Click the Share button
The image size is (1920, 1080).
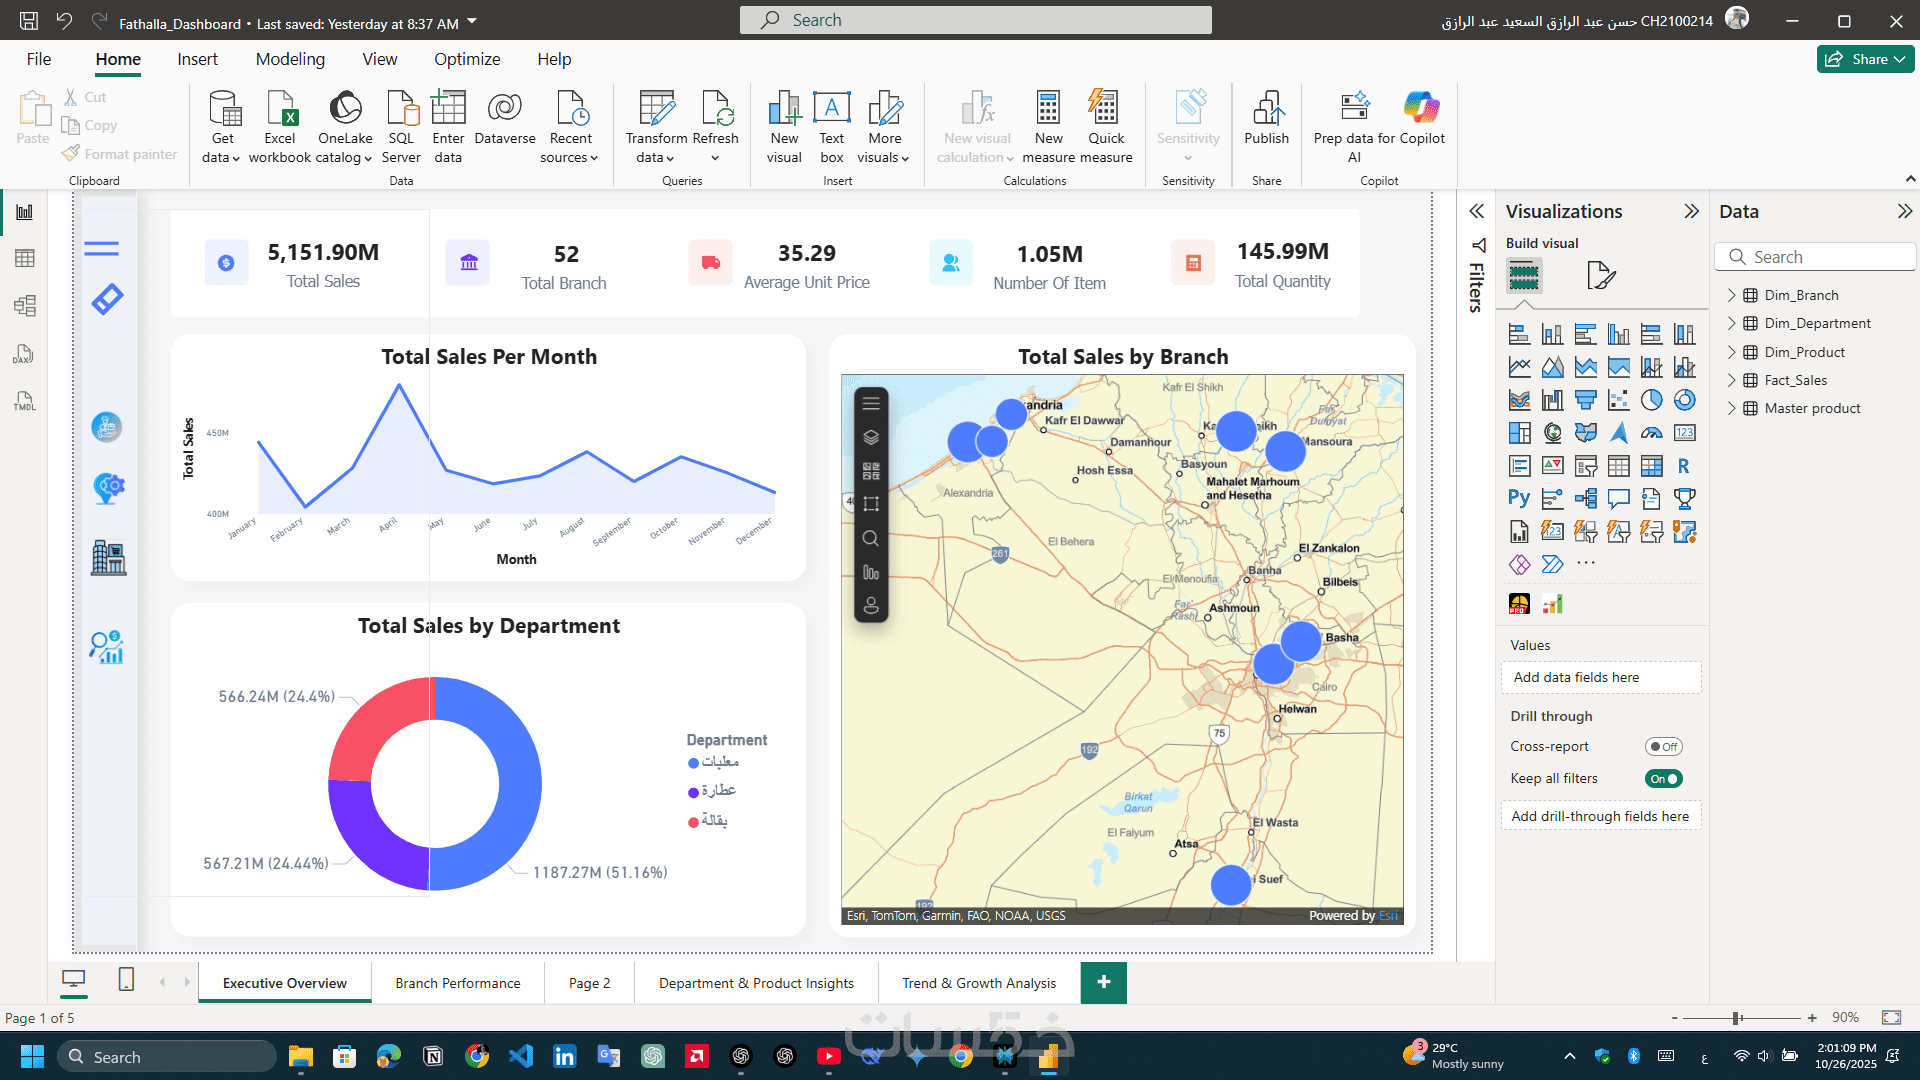point(1864,59)
